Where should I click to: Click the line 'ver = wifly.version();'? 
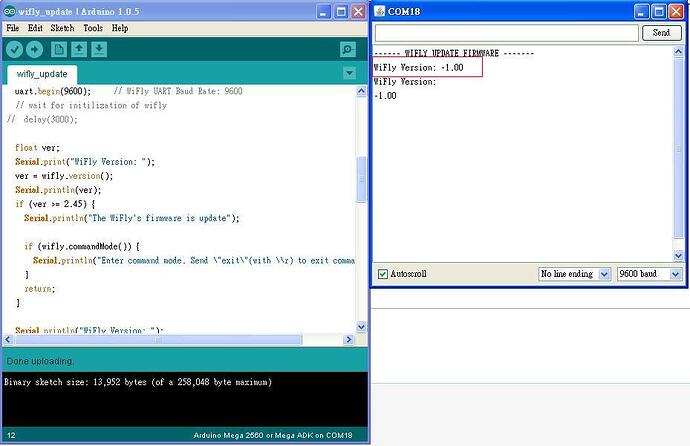pyautogui.click(x=64, y=176)
